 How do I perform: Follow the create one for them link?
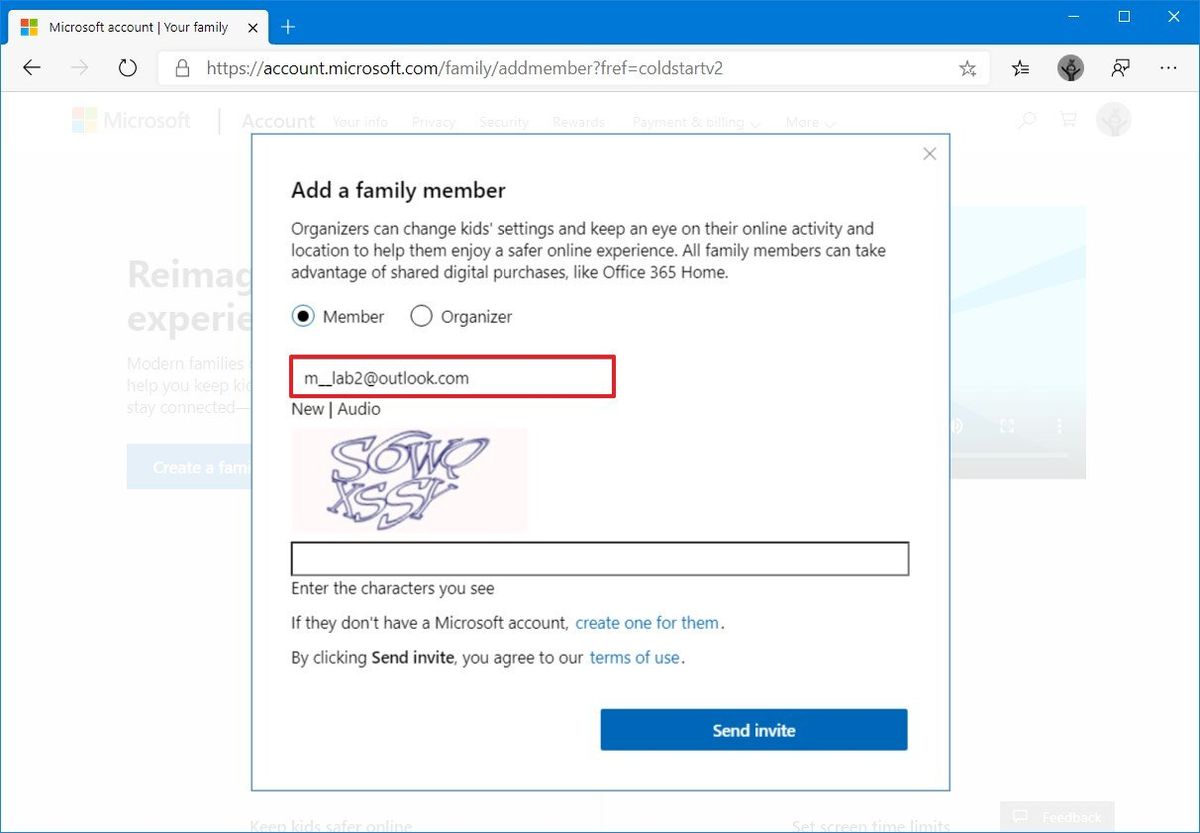[648, 622]
